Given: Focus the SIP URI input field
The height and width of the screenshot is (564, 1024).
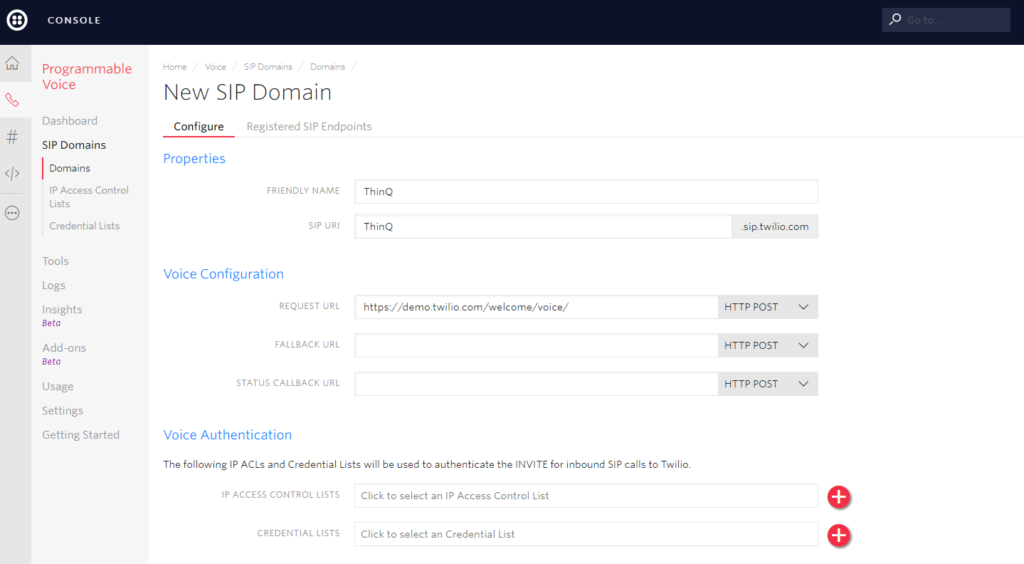Looking at the screenshot, I should pyautogui.click(x=543, y=227).
